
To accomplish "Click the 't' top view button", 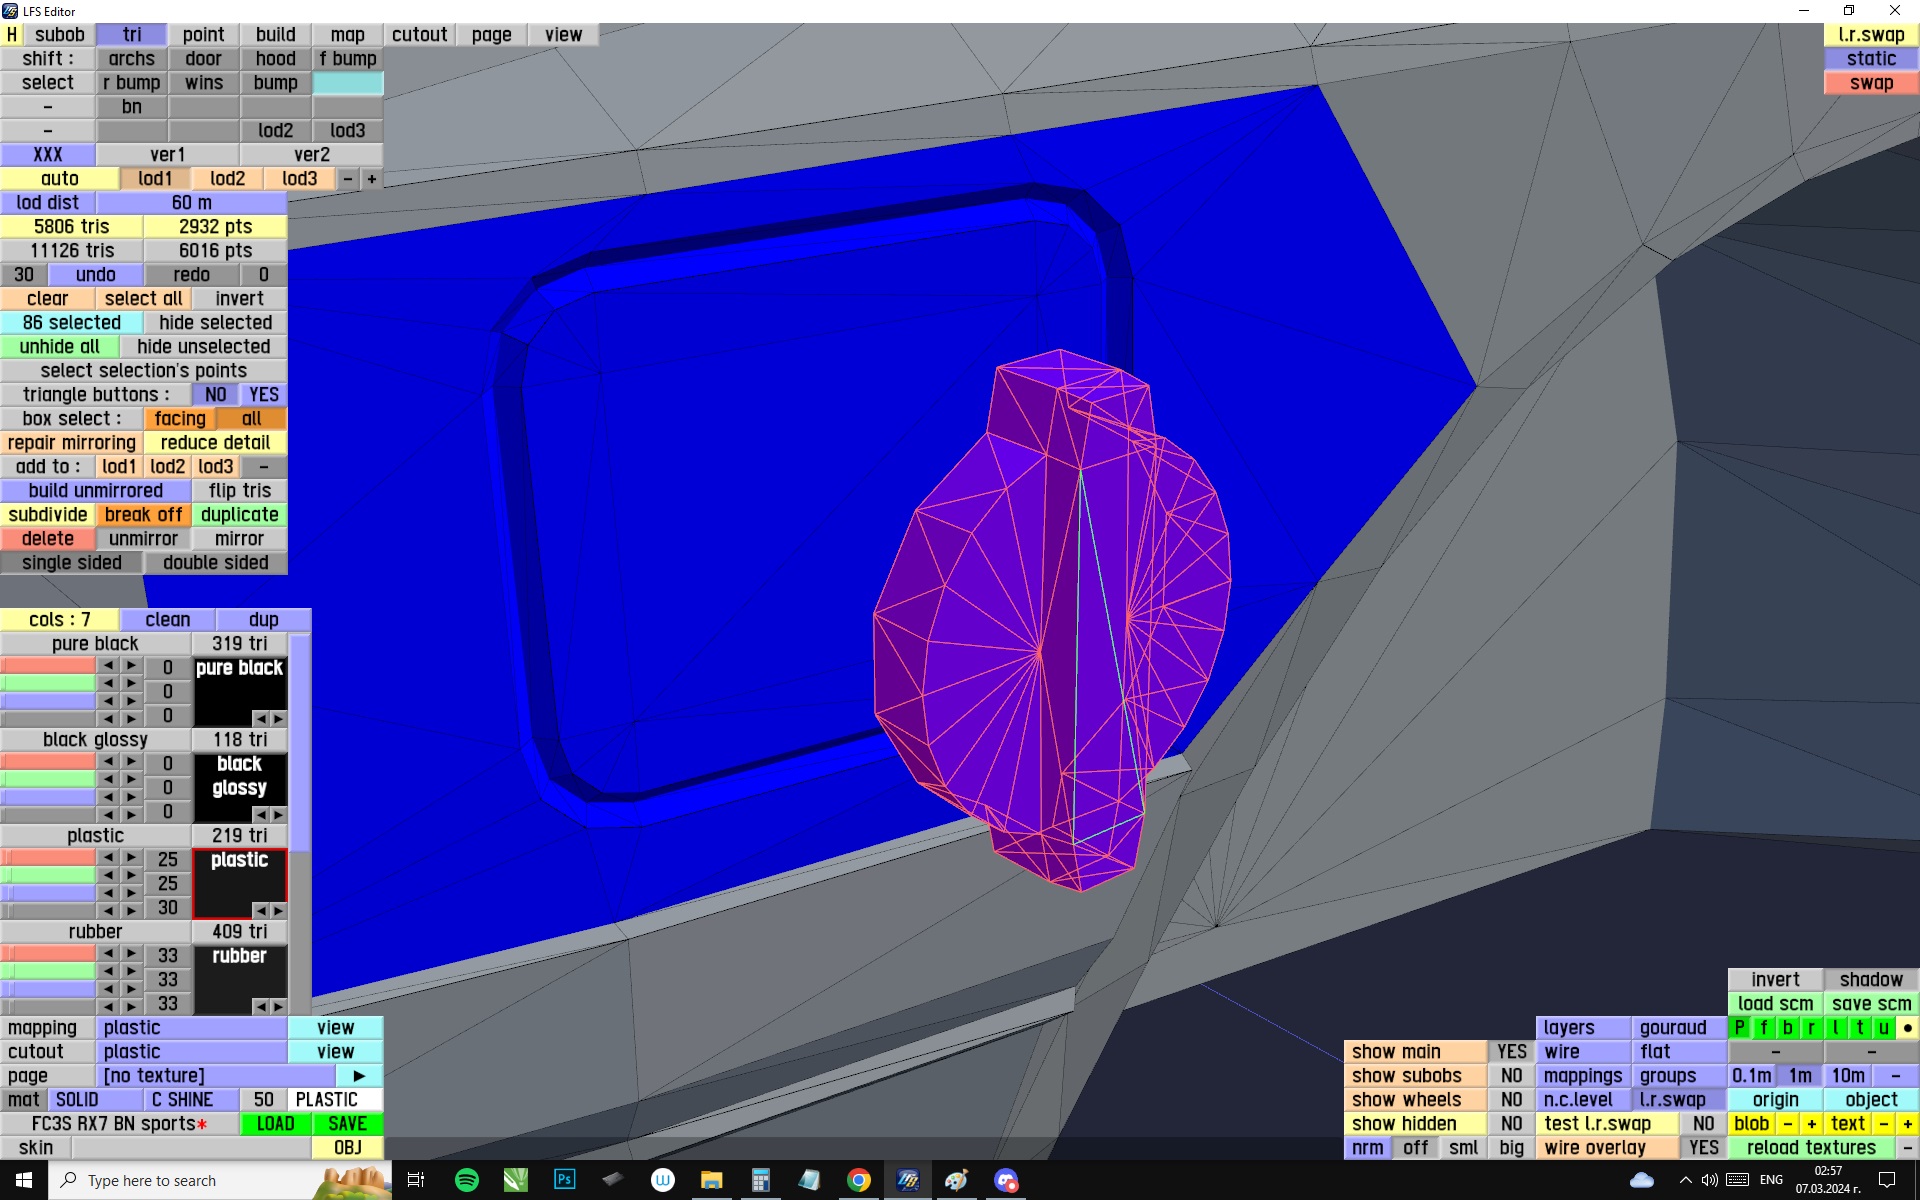I will pyautogui.click(x=1859, y=1027).
